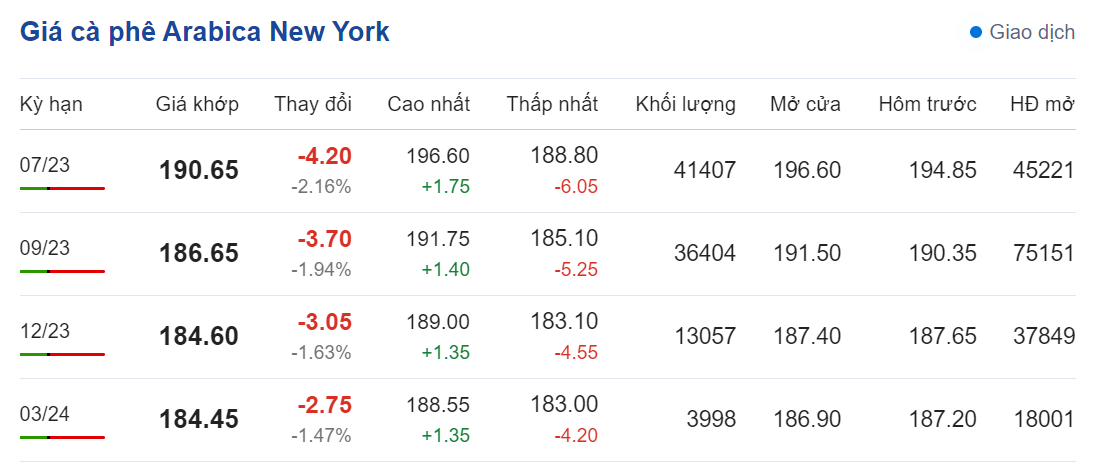This screenshot has width=1102, height=476.
Task: Open the 09/23 contract term
Action: tap(45, 249)
